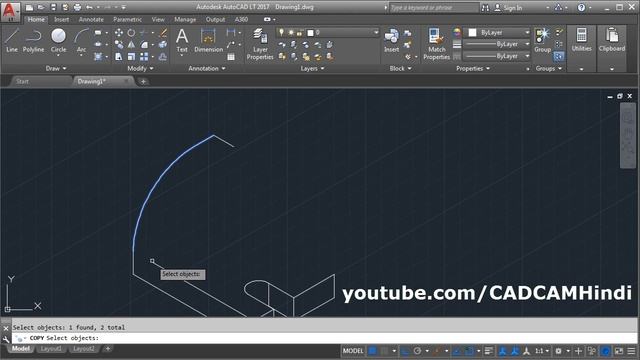Expand the Annotation panel
This screenshot has height=360, width=640.
[207, 69]
